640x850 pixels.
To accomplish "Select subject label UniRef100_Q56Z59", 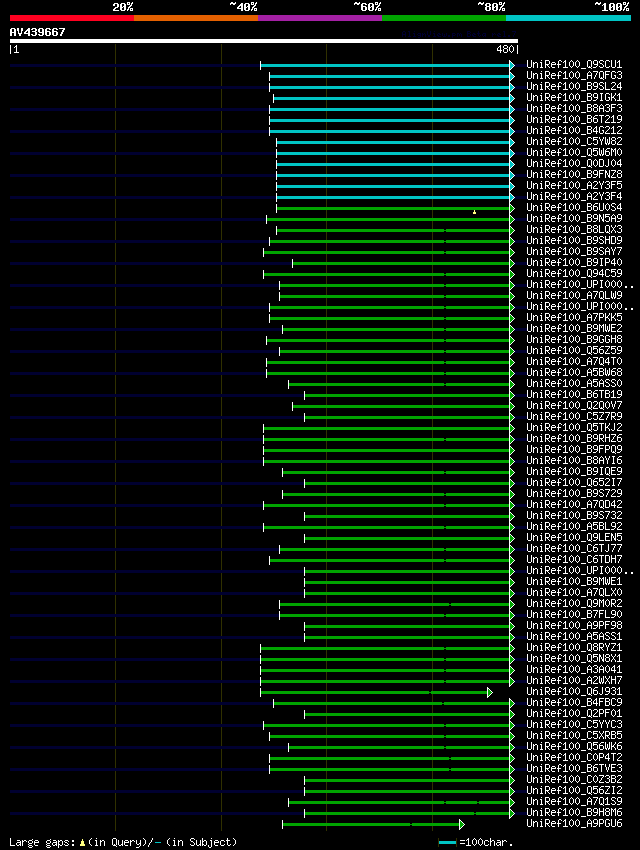I will 574,351.
